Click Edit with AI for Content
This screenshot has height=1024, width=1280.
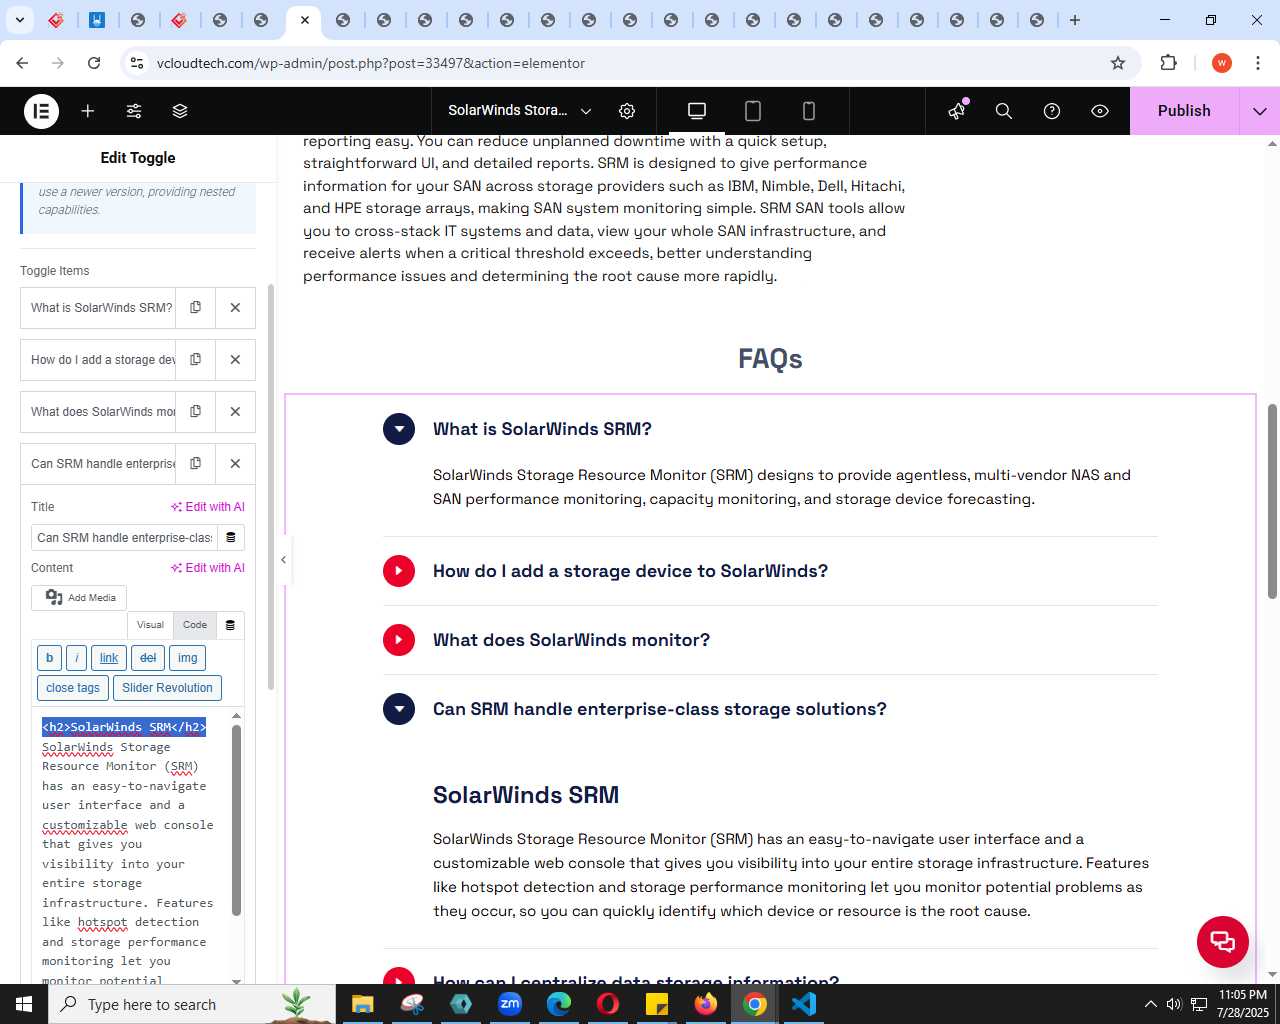208,568
